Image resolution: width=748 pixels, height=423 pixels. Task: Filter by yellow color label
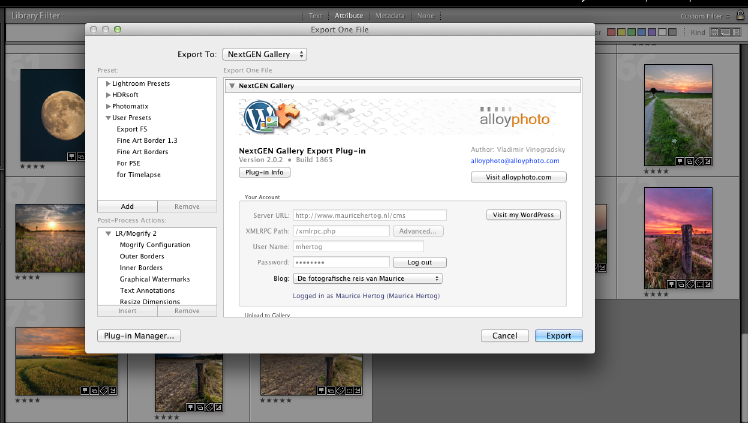[x=621, y=32]
